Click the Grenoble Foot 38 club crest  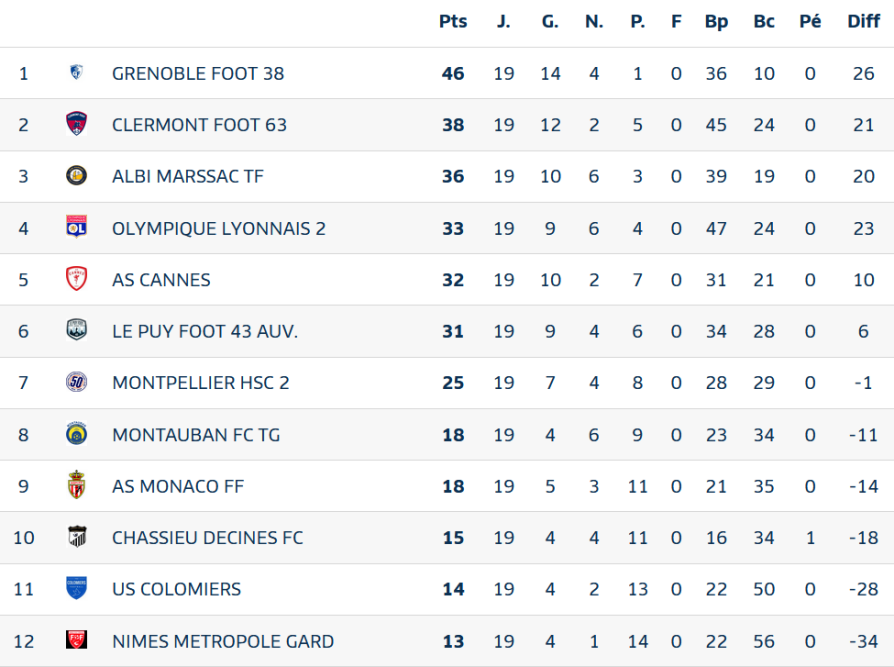[76, 72]
